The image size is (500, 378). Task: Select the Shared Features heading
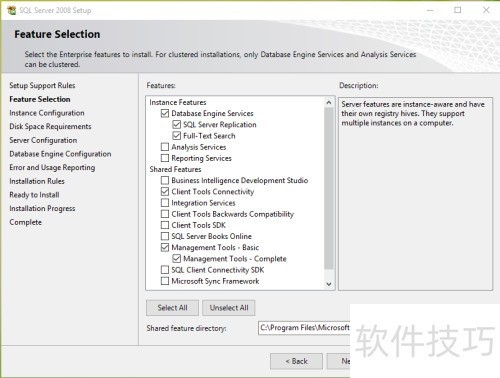tap(175, 169)
